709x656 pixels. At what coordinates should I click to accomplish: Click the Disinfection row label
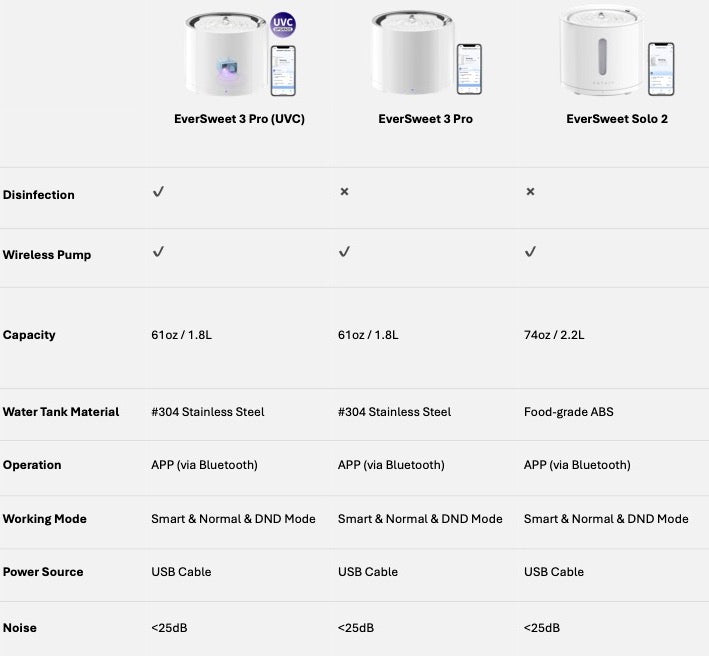(39, 195)
